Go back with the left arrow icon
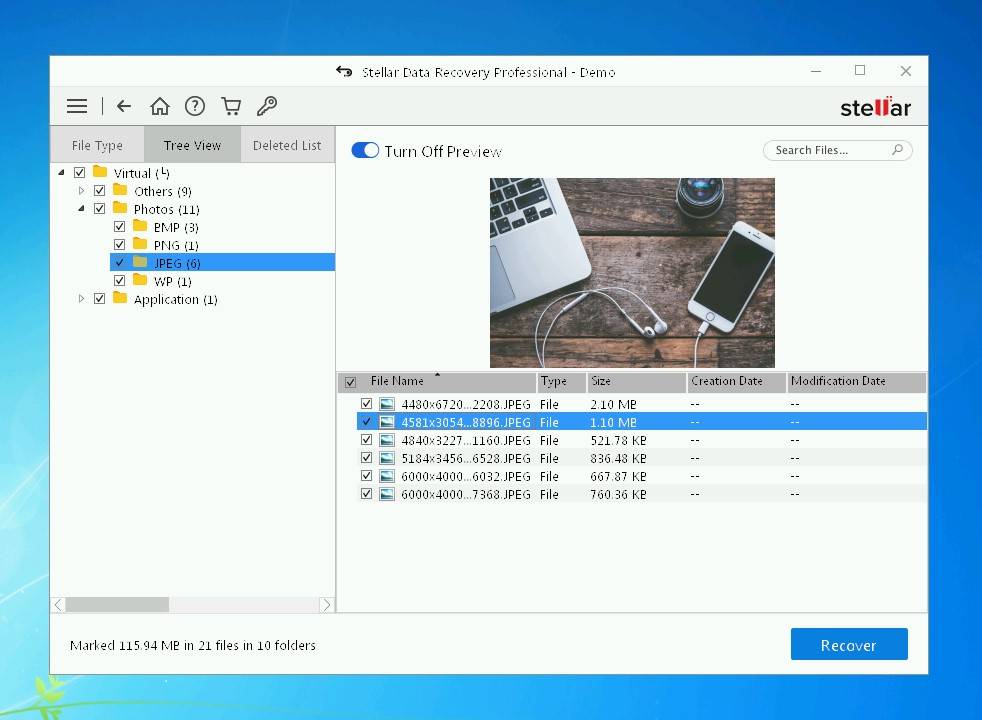This screenshot has width=982, height=720. [x=124, y=106]
